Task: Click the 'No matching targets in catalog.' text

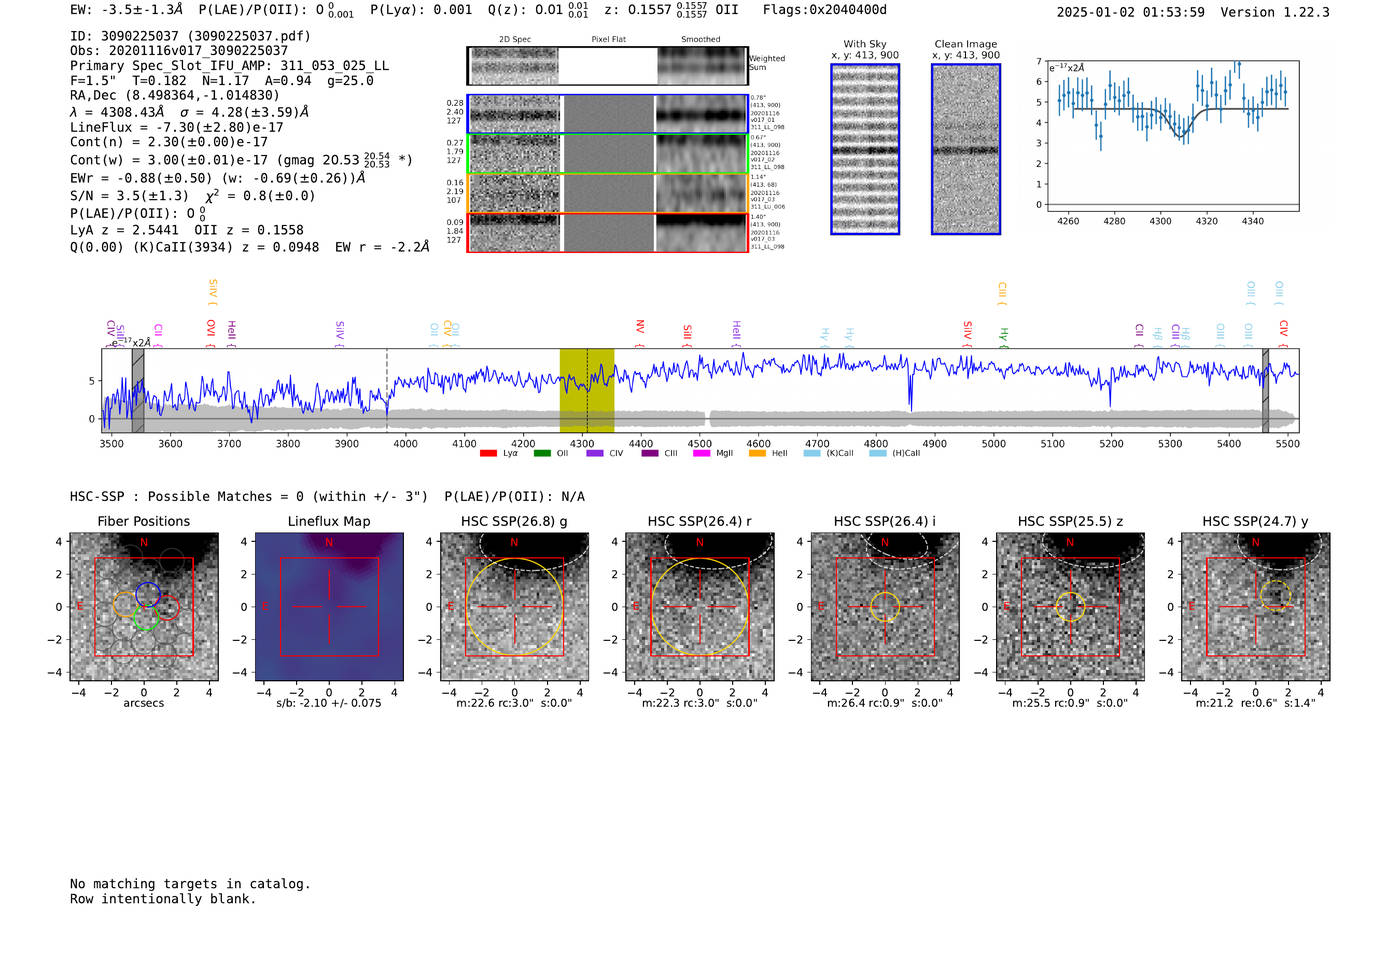Action: (190, 884)
